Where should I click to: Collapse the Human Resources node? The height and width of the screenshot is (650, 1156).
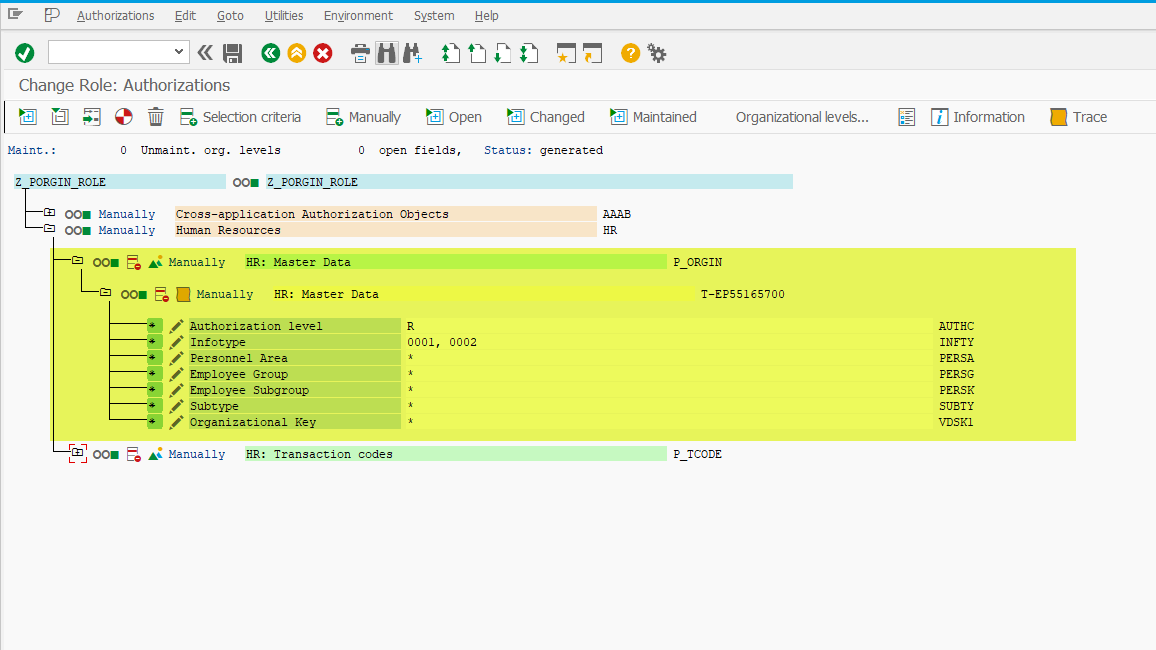tap(49, 228)
